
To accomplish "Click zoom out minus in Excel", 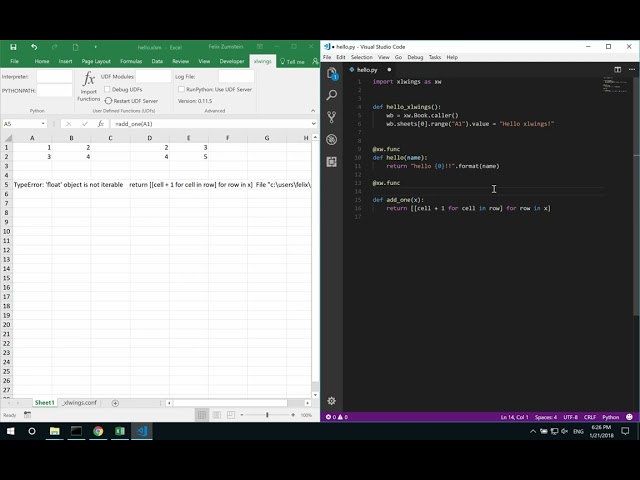I will point(242,415).
